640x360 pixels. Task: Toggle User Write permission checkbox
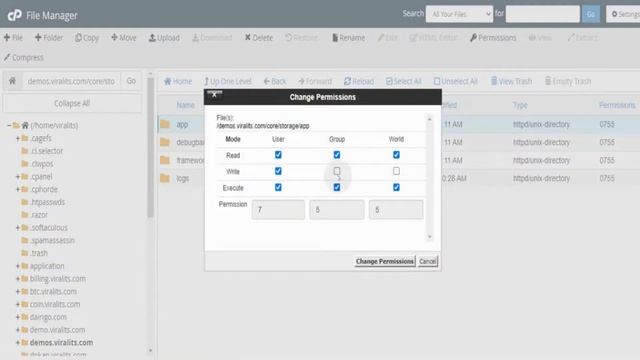coord(278,171)
